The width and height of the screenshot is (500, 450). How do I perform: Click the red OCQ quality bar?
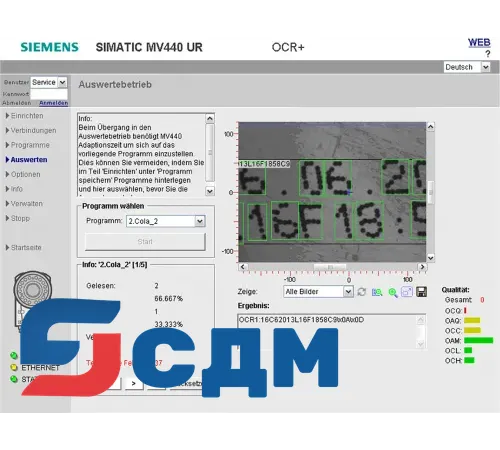pos(465,311)
